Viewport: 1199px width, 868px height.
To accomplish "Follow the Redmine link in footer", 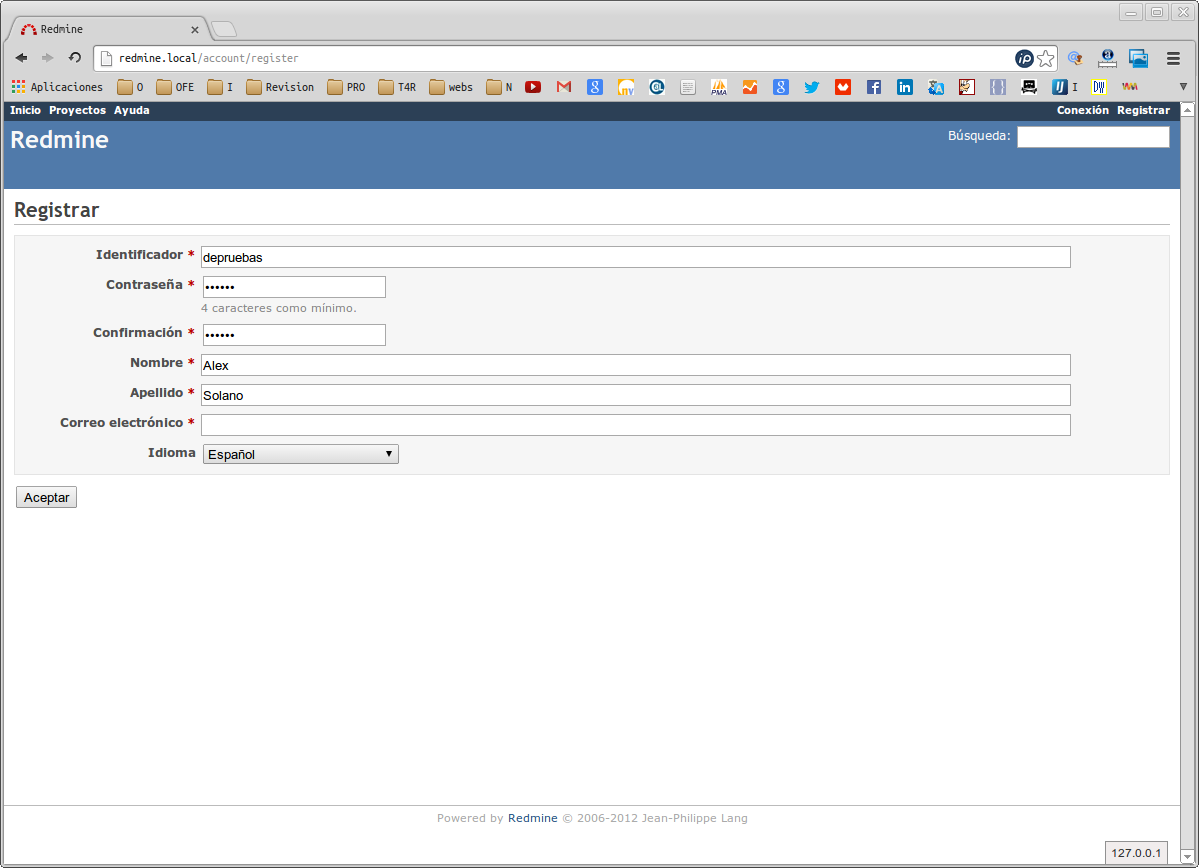I will pyautogui.click(x=532, y=818).
